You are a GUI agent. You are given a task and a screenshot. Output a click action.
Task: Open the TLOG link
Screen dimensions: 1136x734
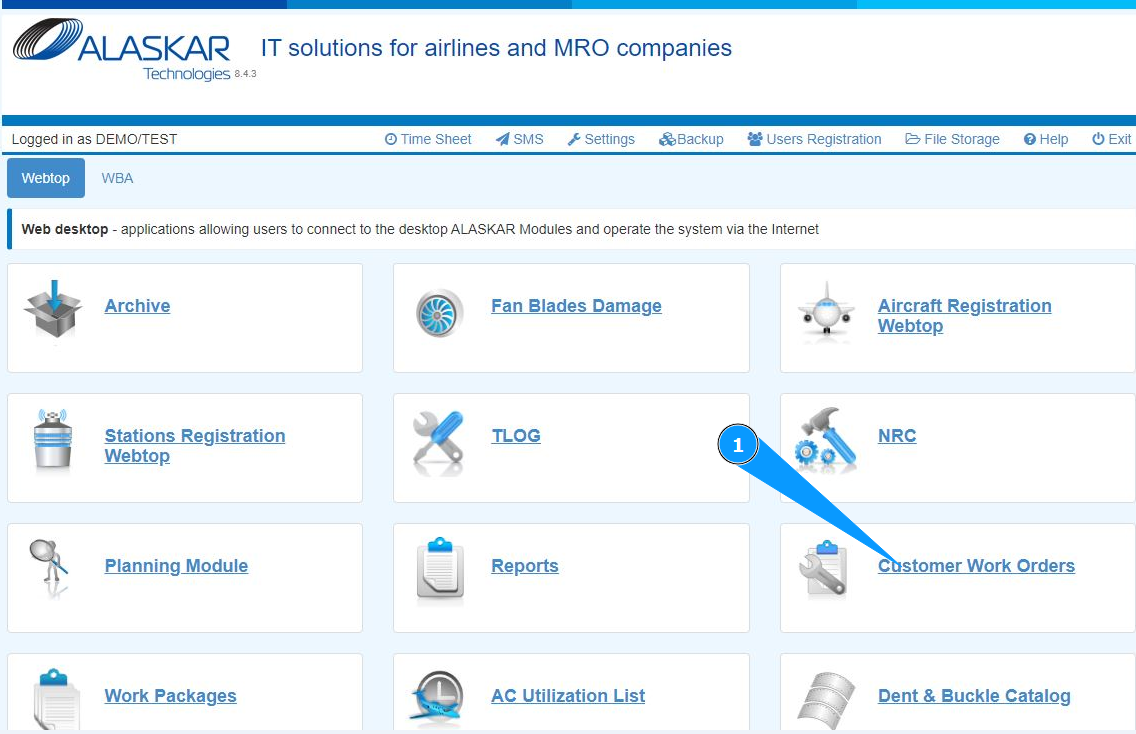point(516,435)
